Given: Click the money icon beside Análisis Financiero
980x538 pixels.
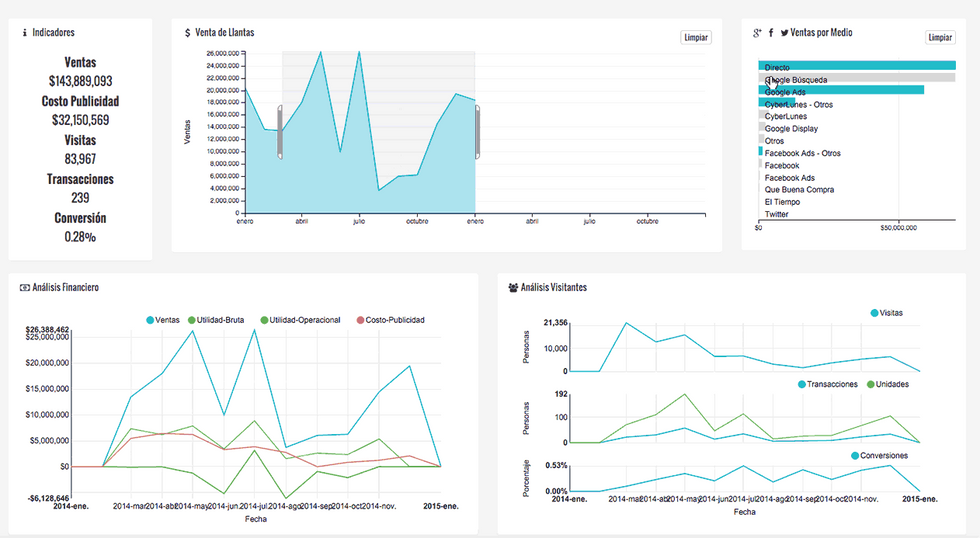Looking at the screenshot, I should point(25,287).
